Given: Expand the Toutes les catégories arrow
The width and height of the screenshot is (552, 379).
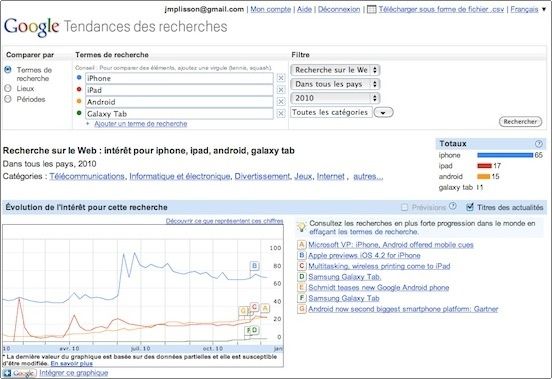Looking at the screenshot, I should 383,113.
